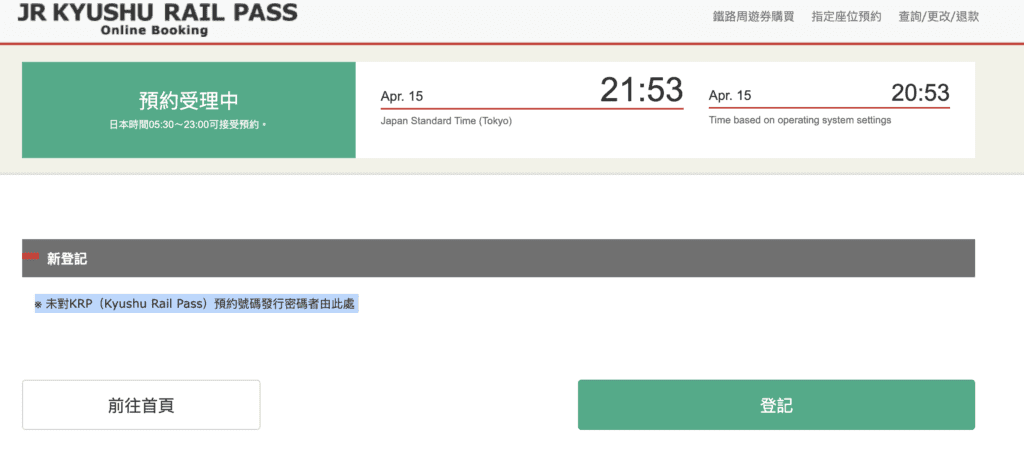Screen dimensions: 1024x465
Task: Click the 20:53 system time clock
Action: (x=919, y=93)
